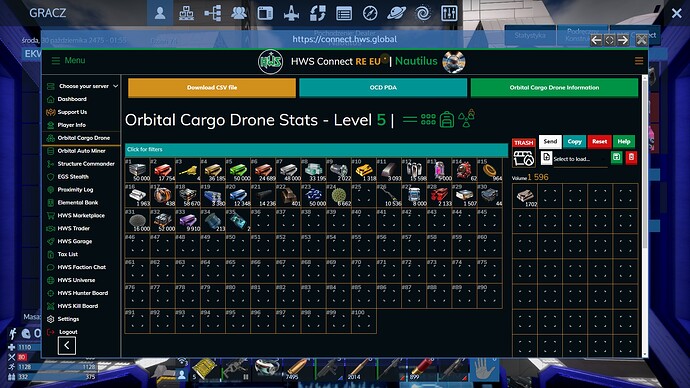This screenshot has width=690, height=388.
Task: Open the orange hamburger menu at top right
Action: click(639, 61)
